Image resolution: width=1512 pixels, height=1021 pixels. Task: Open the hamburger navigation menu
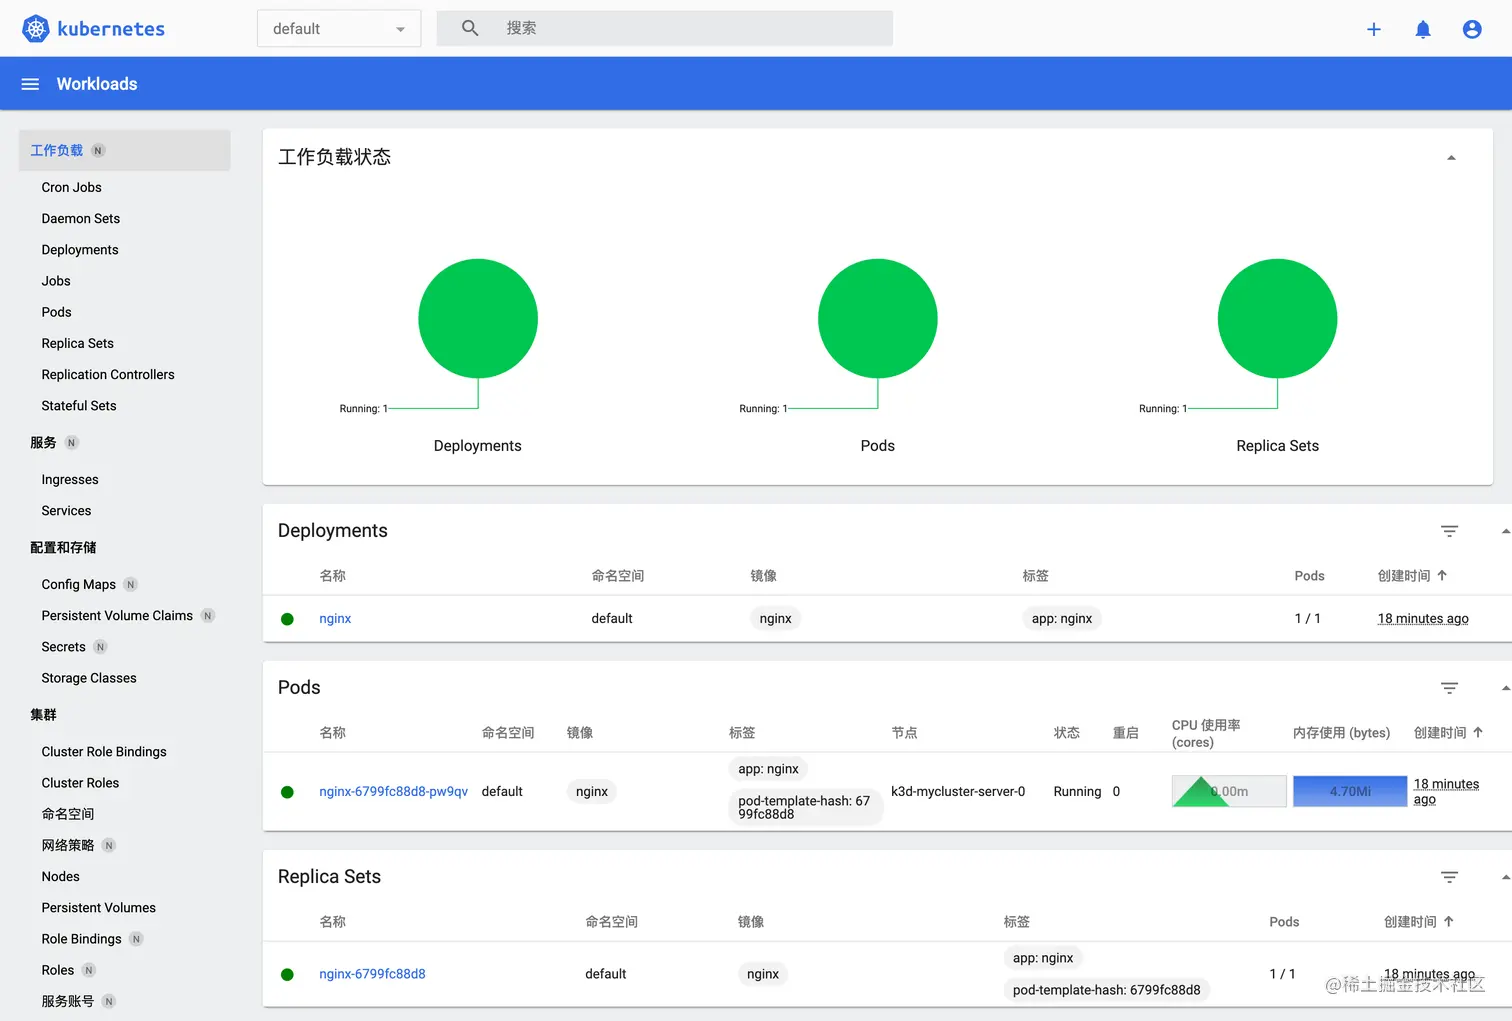click(x=30, y=84)
